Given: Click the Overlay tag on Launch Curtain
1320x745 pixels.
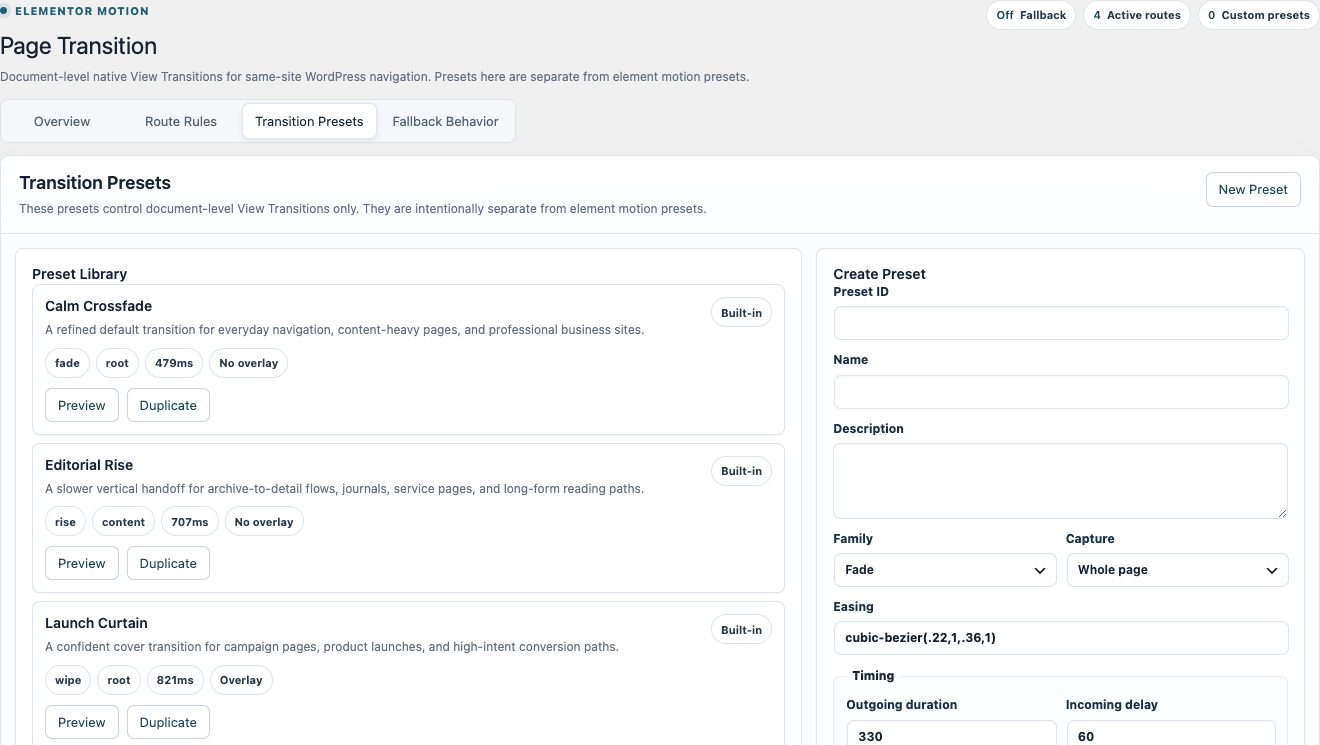Looking at the screenshot, I should click(241, 680).
